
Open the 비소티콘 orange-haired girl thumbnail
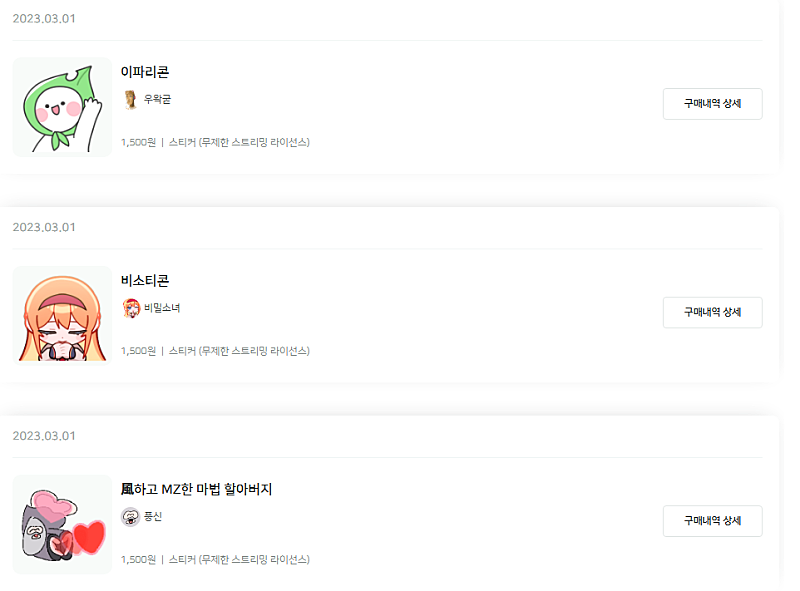point(62,314)
